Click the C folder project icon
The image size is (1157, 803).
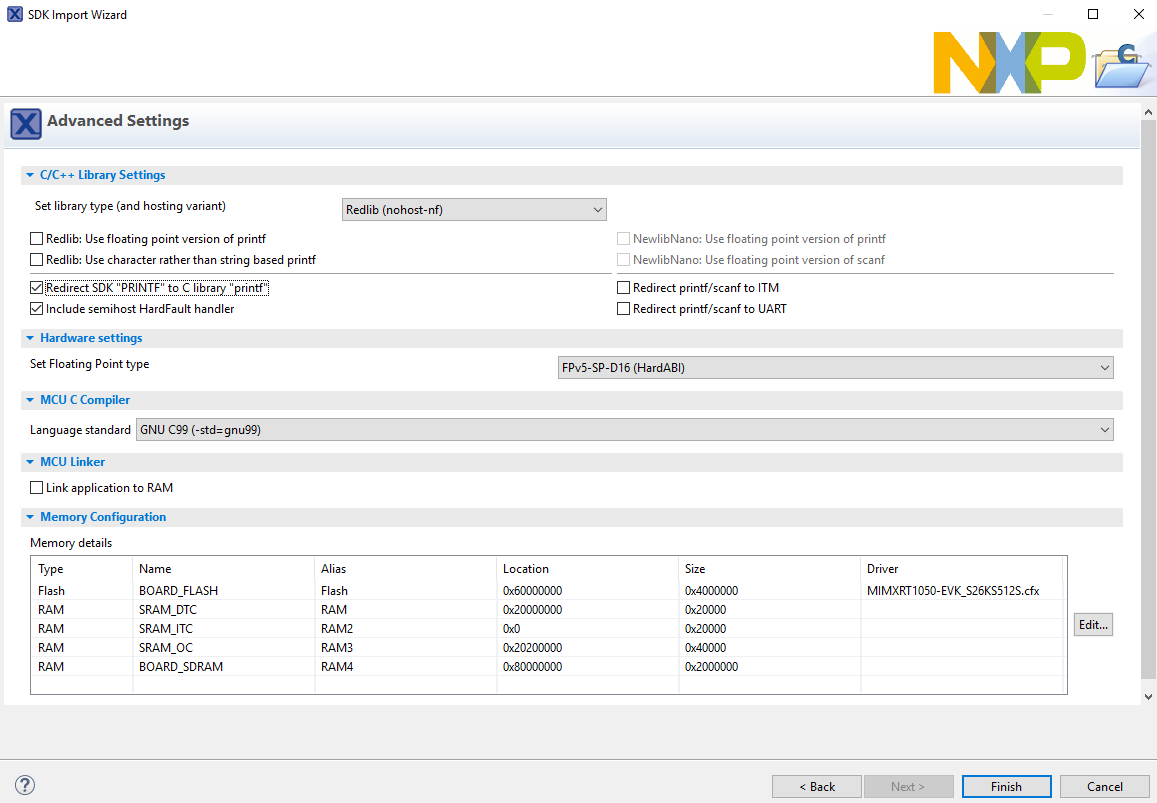(x=1123, y=67)
